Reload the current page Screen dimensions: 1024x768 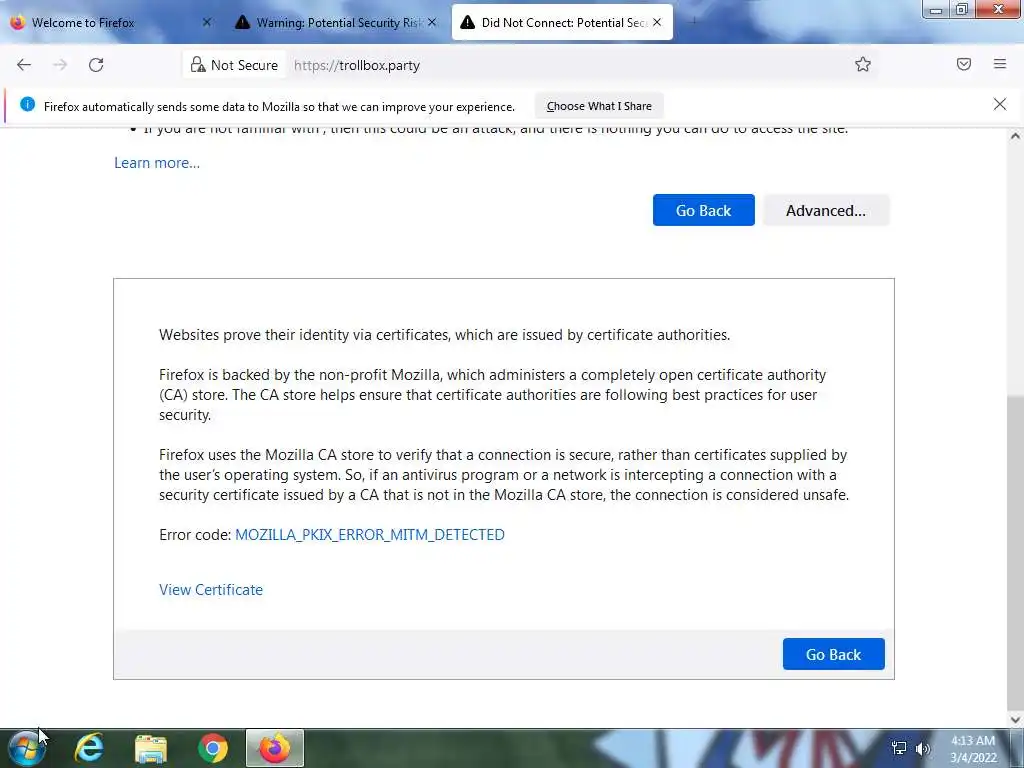pyautogui.click(x=96, y=65)
